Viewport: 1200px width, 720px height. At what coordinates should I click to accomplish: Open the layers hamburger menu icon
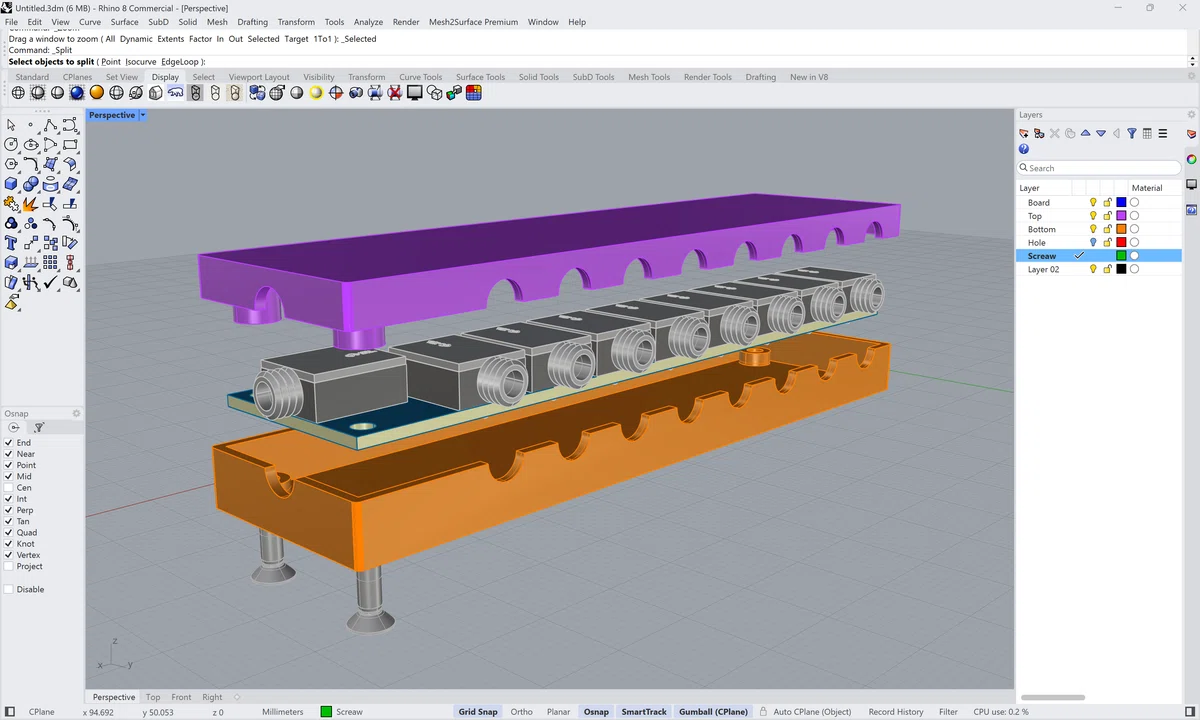(x=1163, y=133)
